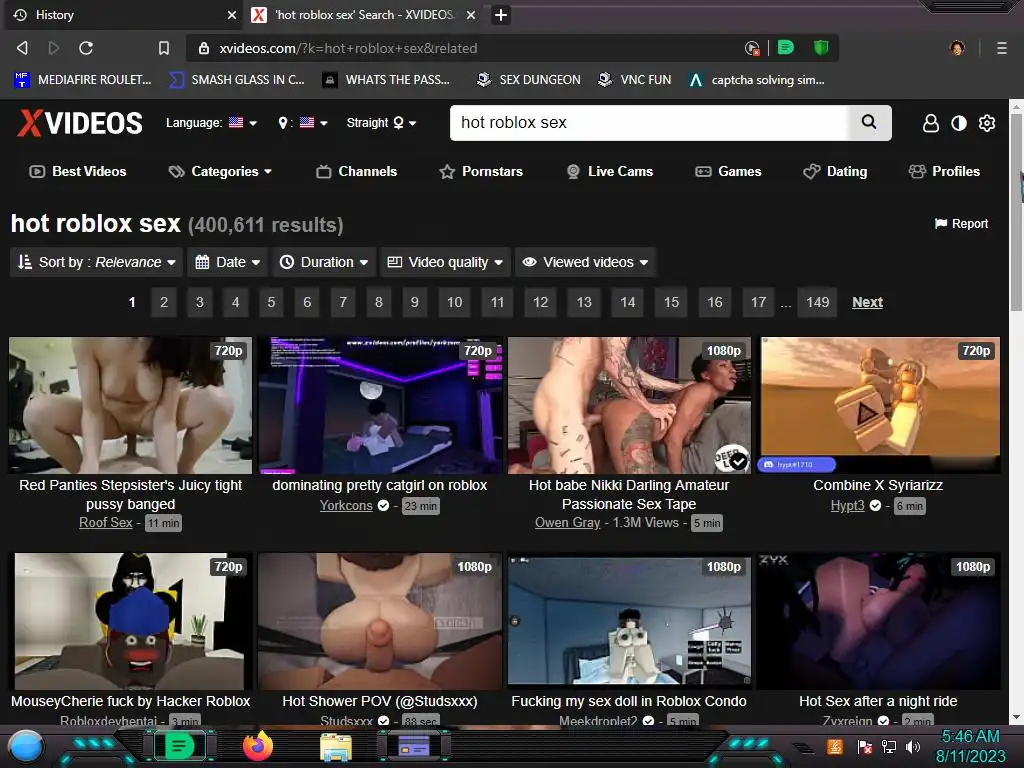Expand the Viewed videos filter

585,263
